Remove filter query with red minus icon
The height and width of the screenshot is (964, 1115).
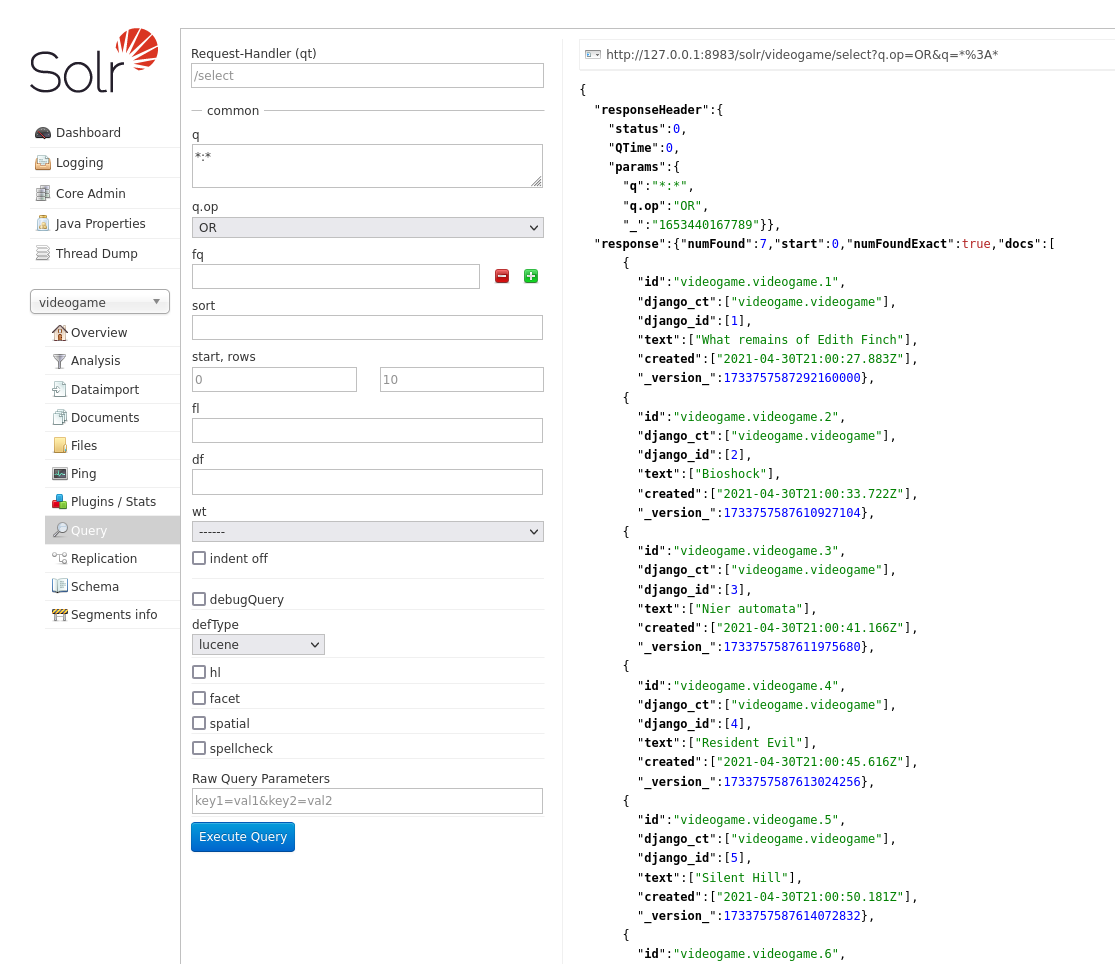coord(502,276)
